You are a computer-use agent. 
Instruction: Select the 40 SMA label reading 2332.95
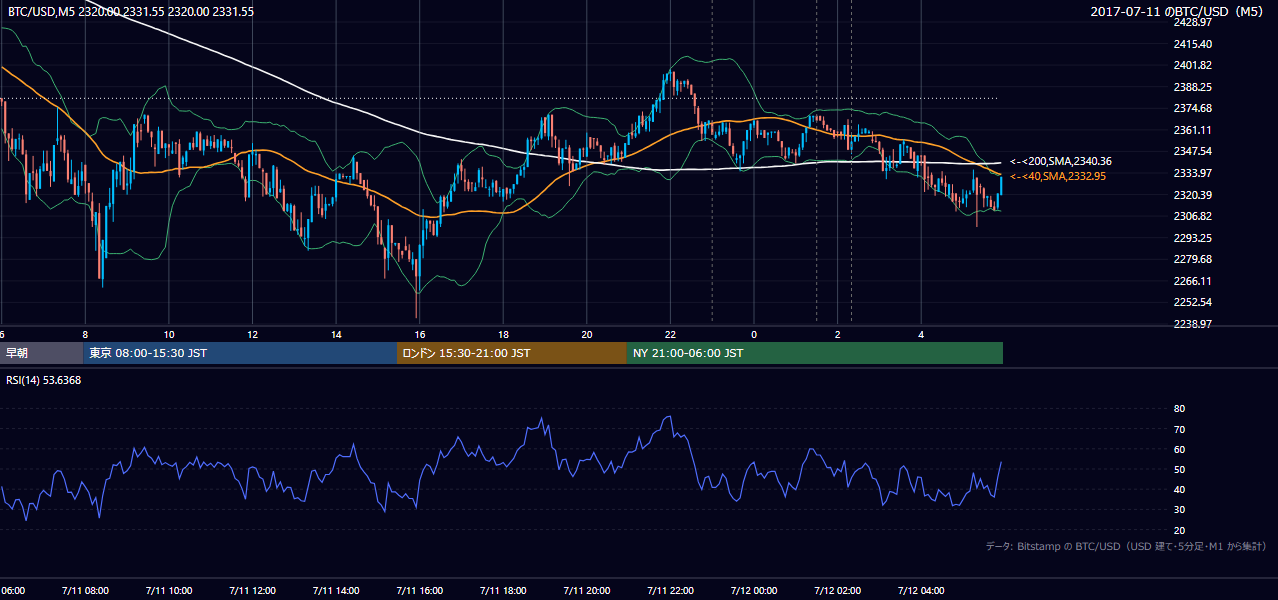(1058, 176)
